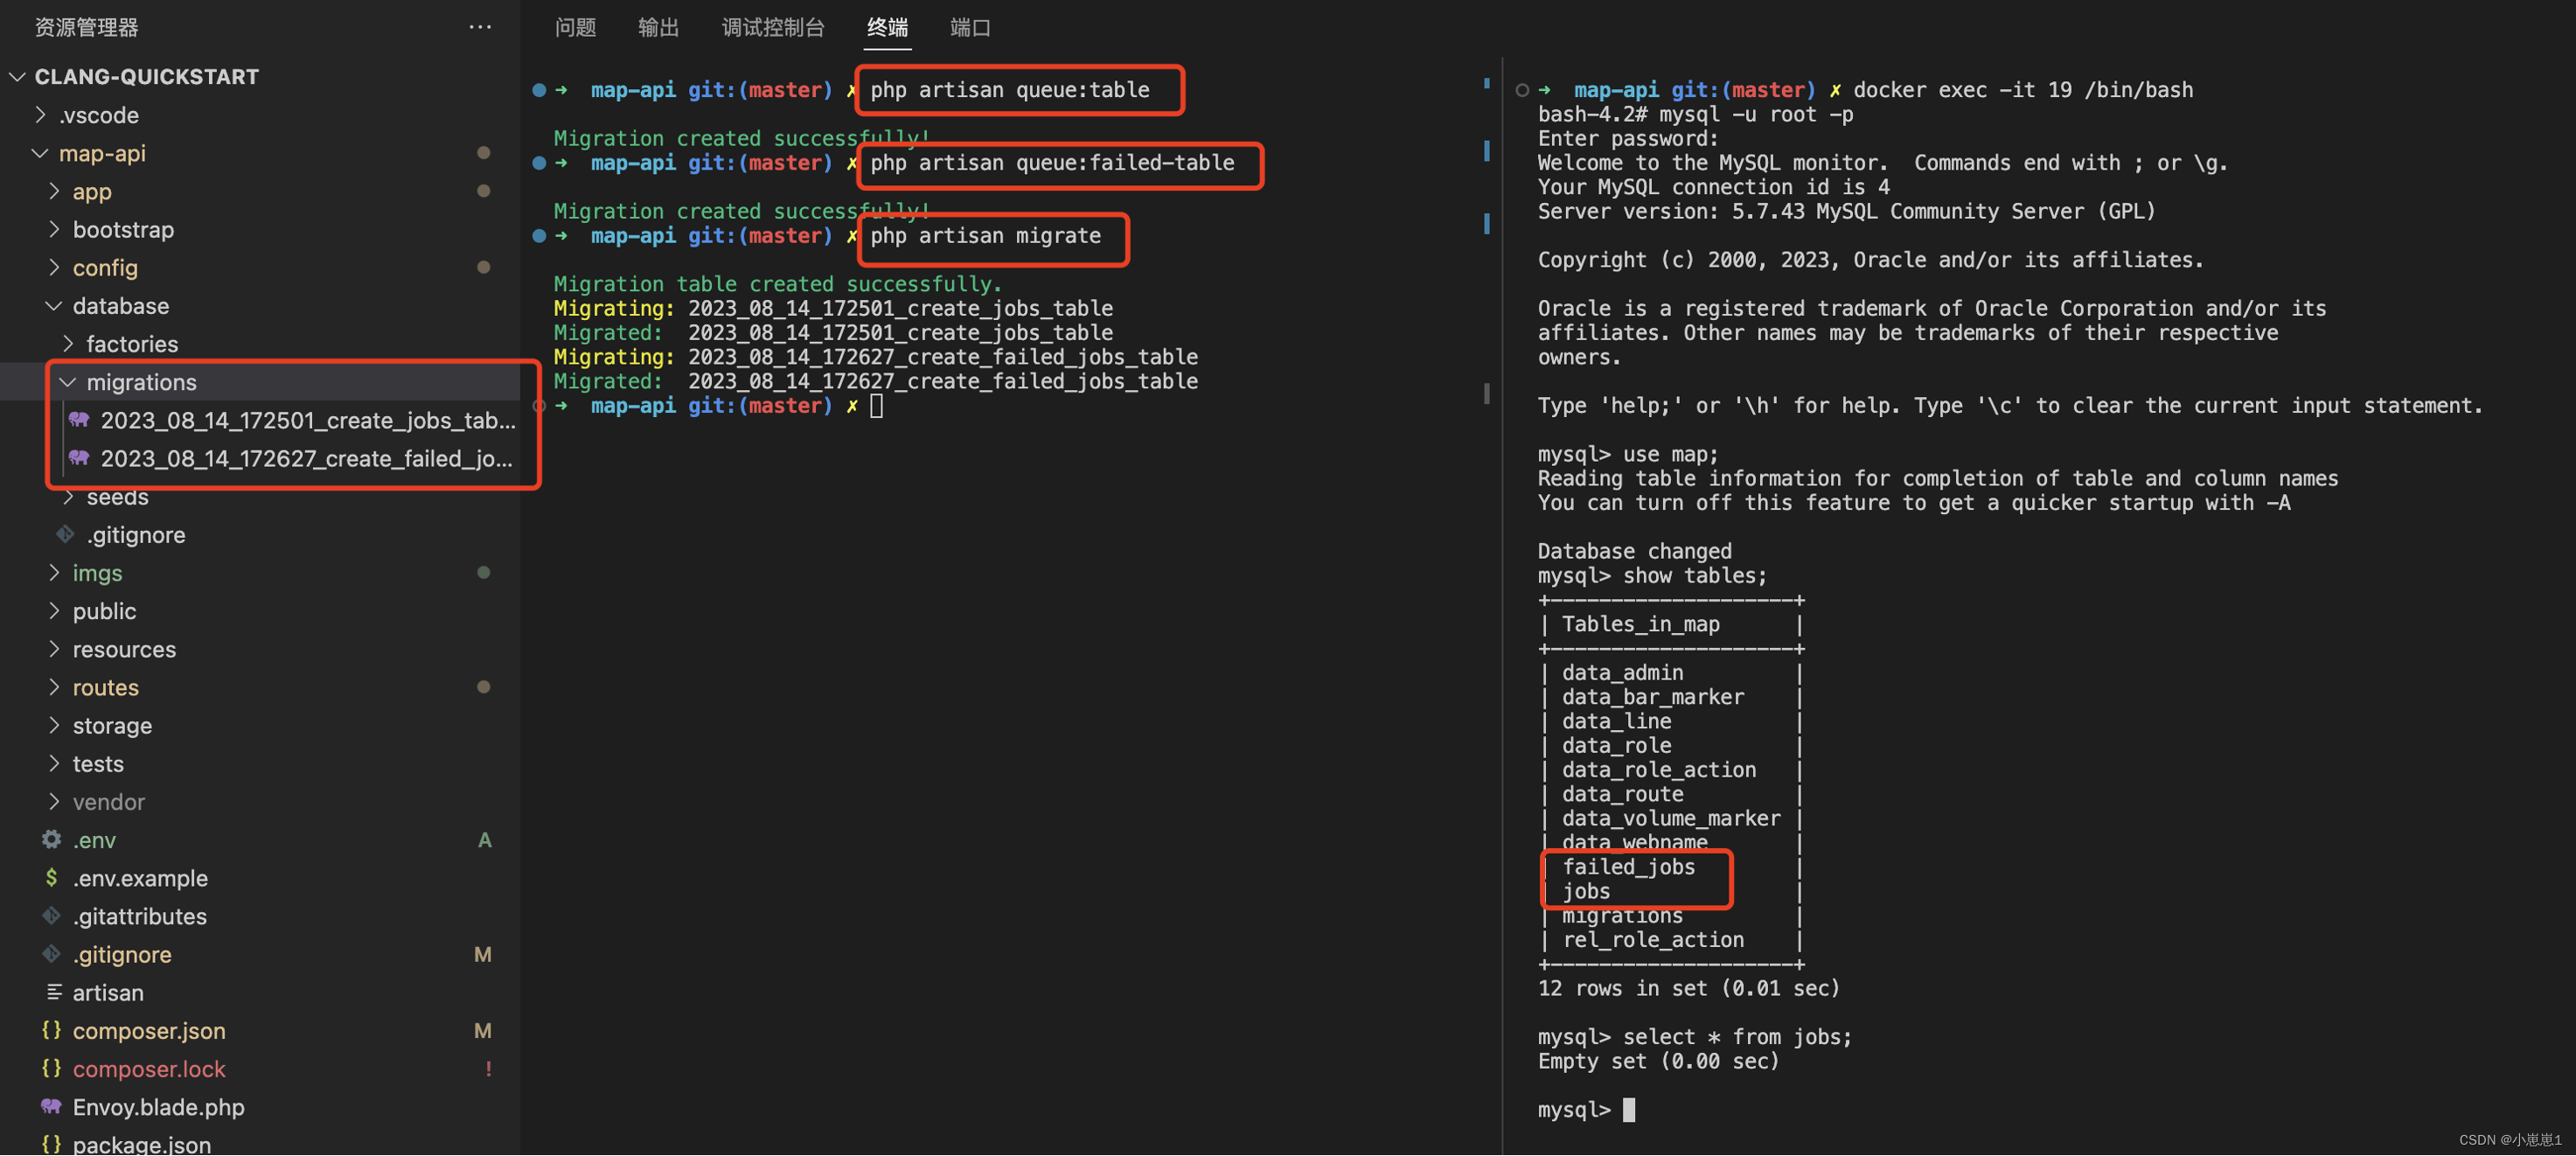Open package.json braces icon
The width and height of the screenshot is (2576, 1156).
pyautogui.click(x=52, y=1144)
